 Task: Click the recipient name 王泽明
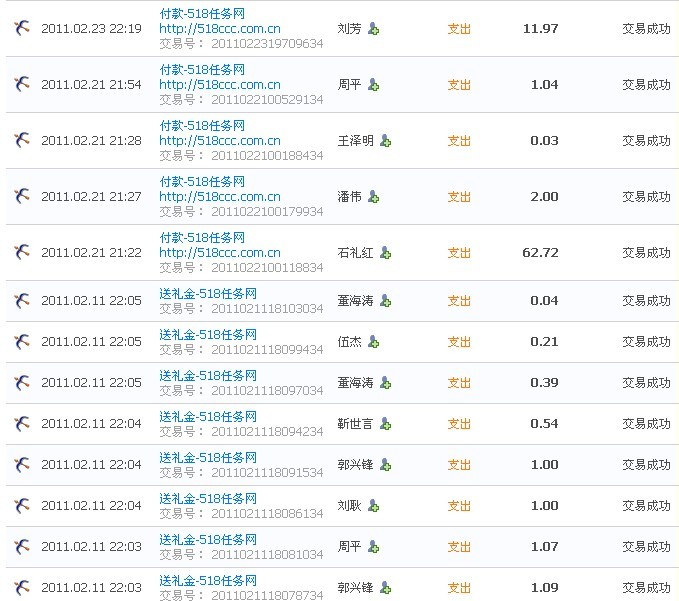pos(355,141)
